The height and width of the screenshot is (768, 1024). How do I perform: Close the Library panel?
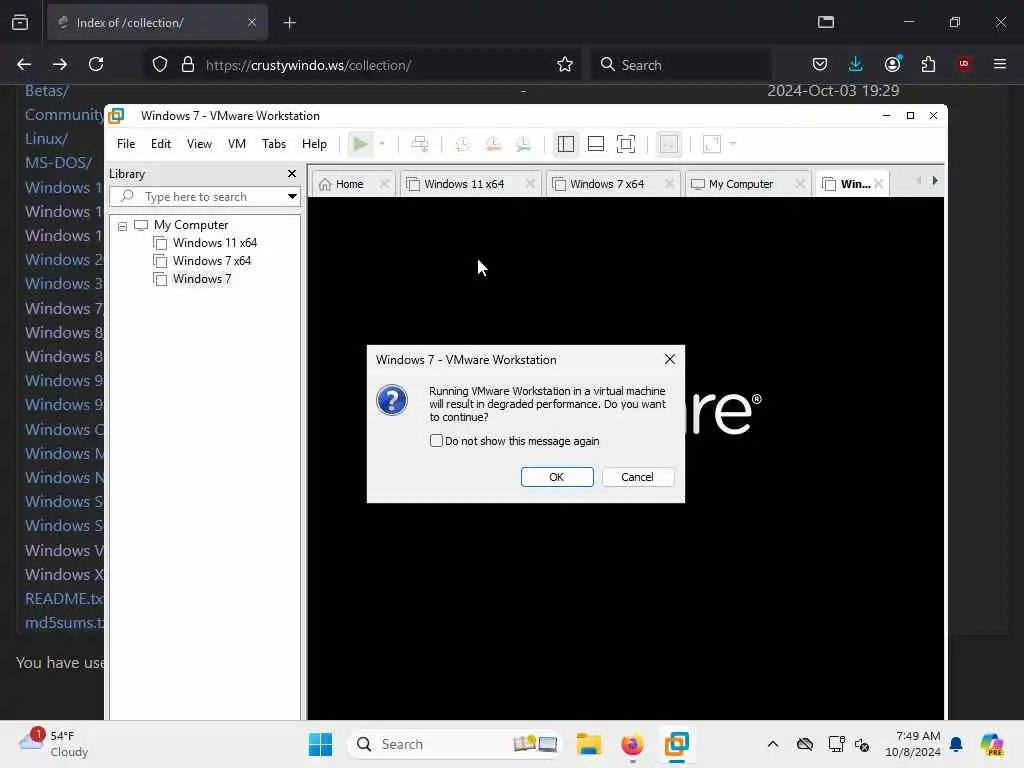click(292, 174)
